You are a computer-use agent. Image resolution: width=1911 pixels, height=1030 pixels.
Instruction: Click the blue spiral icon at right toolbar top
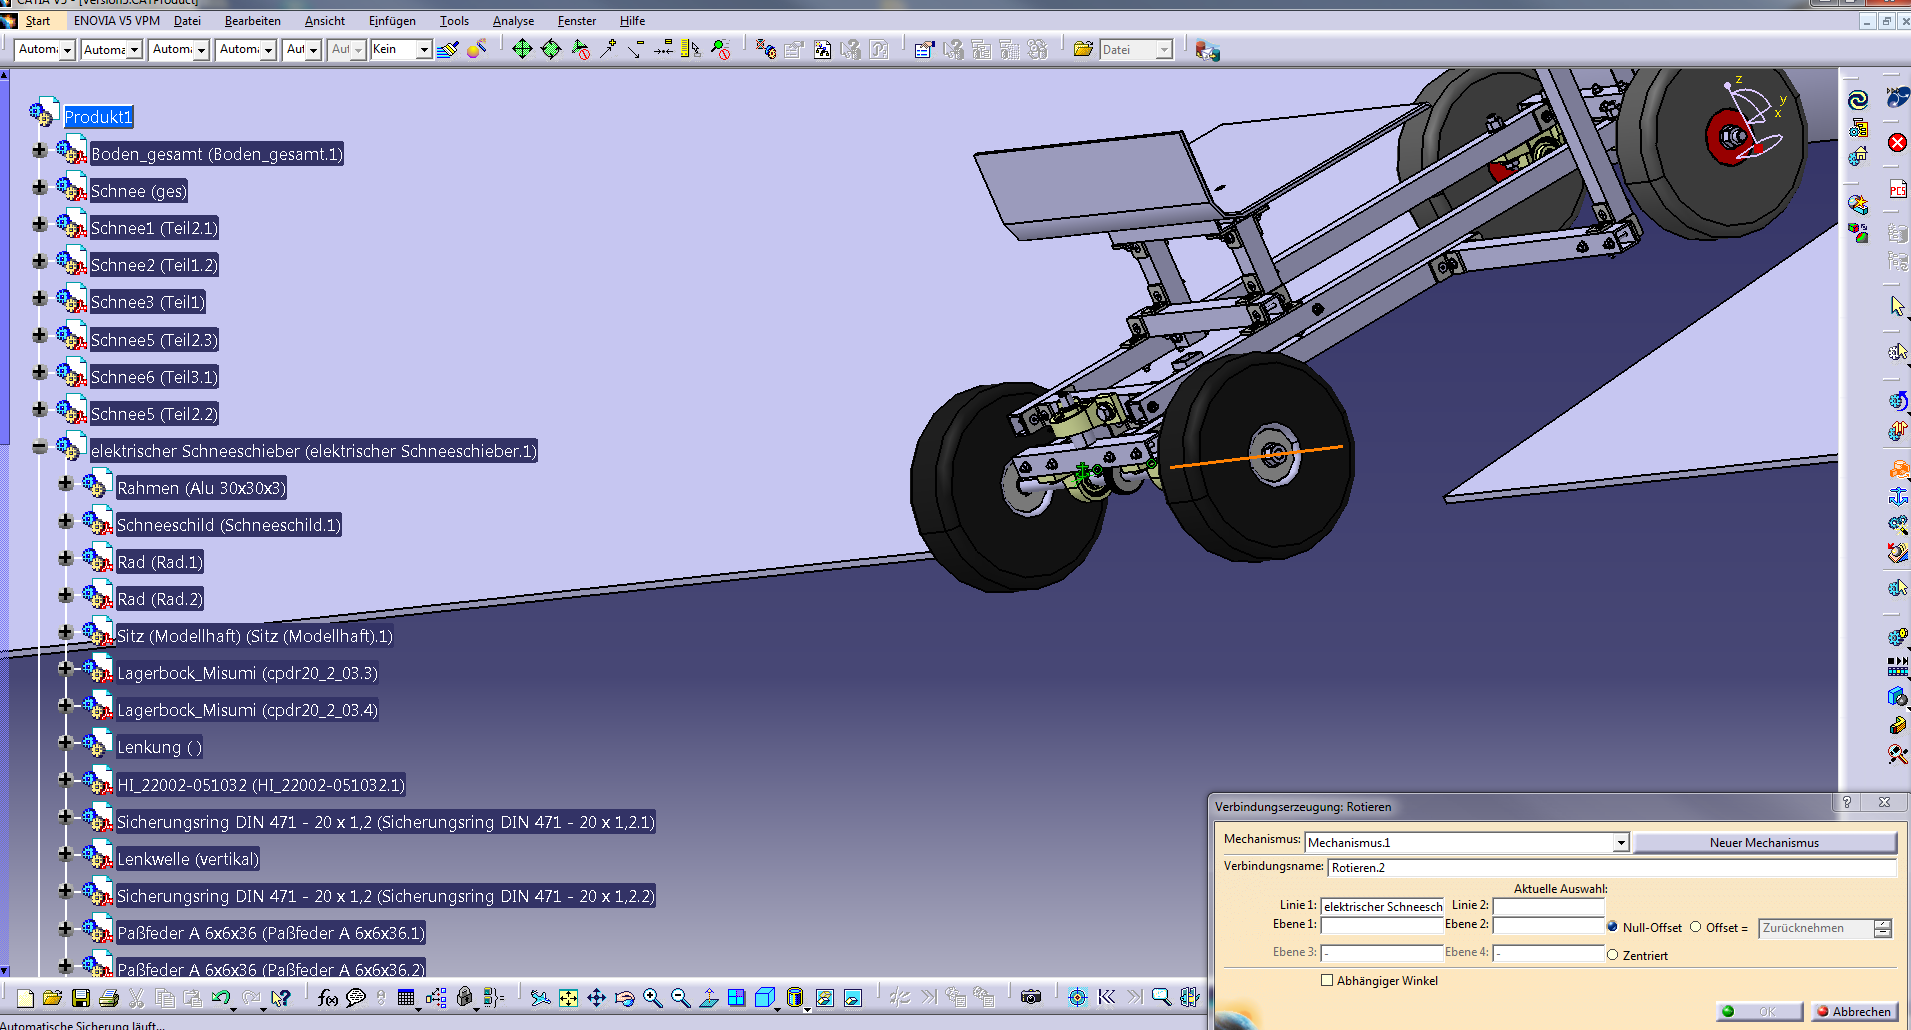pos(1858,100)
